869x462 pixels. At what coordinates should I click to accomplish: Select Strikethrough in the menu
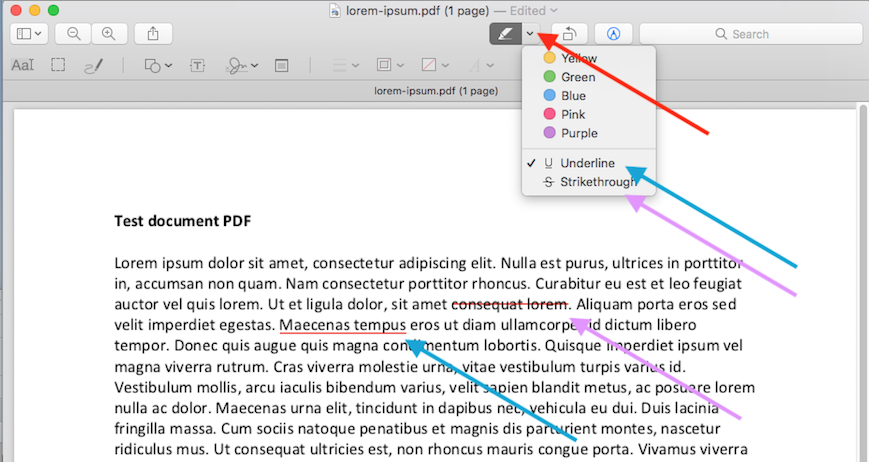pos(589,182)
